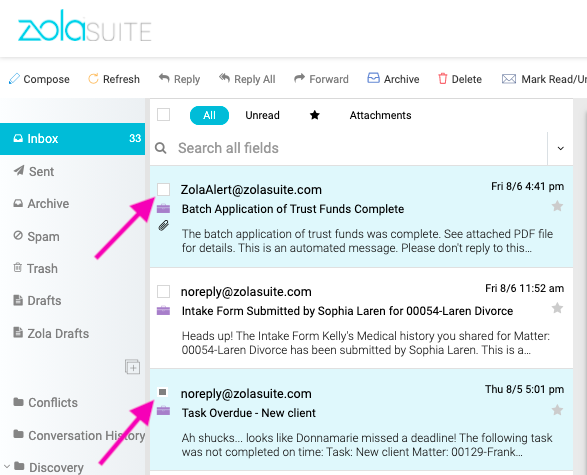Image resolution: width=587 pixels, height=475 pixels.
Task: Click the Zola Suite logo
Action: [85, 26]
